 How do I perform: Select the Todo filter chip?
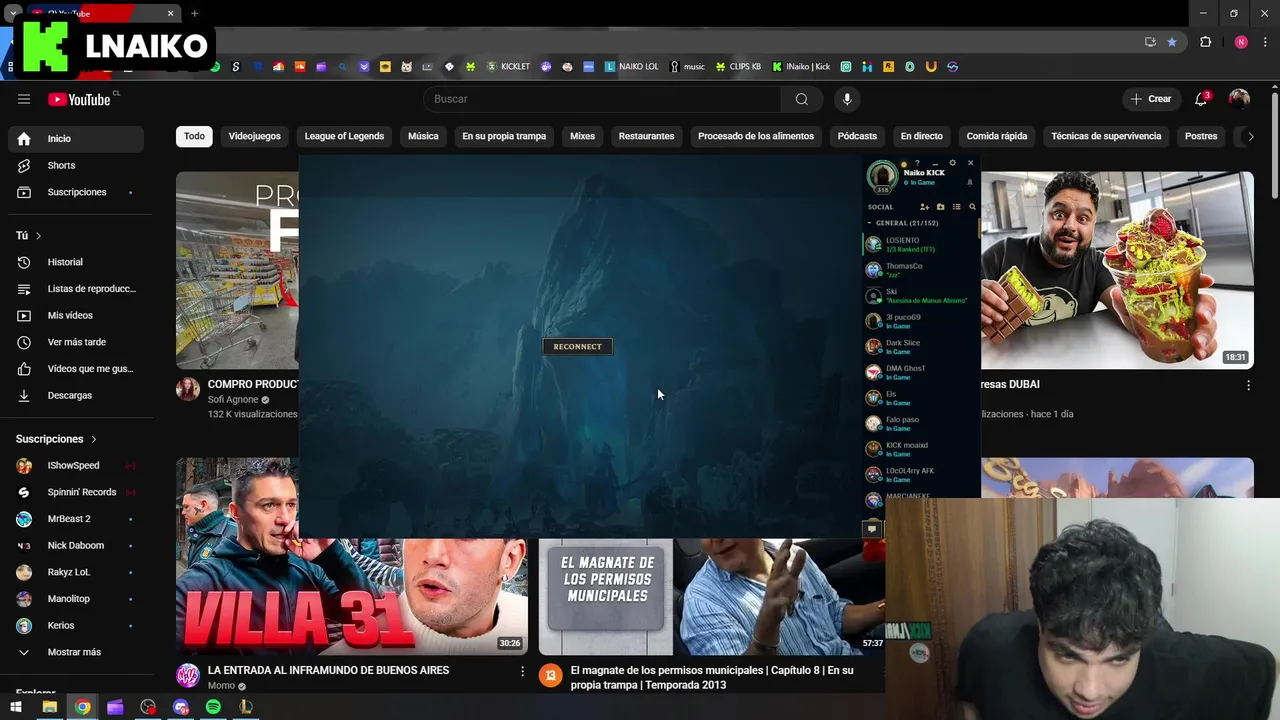[x=194, y=136]
